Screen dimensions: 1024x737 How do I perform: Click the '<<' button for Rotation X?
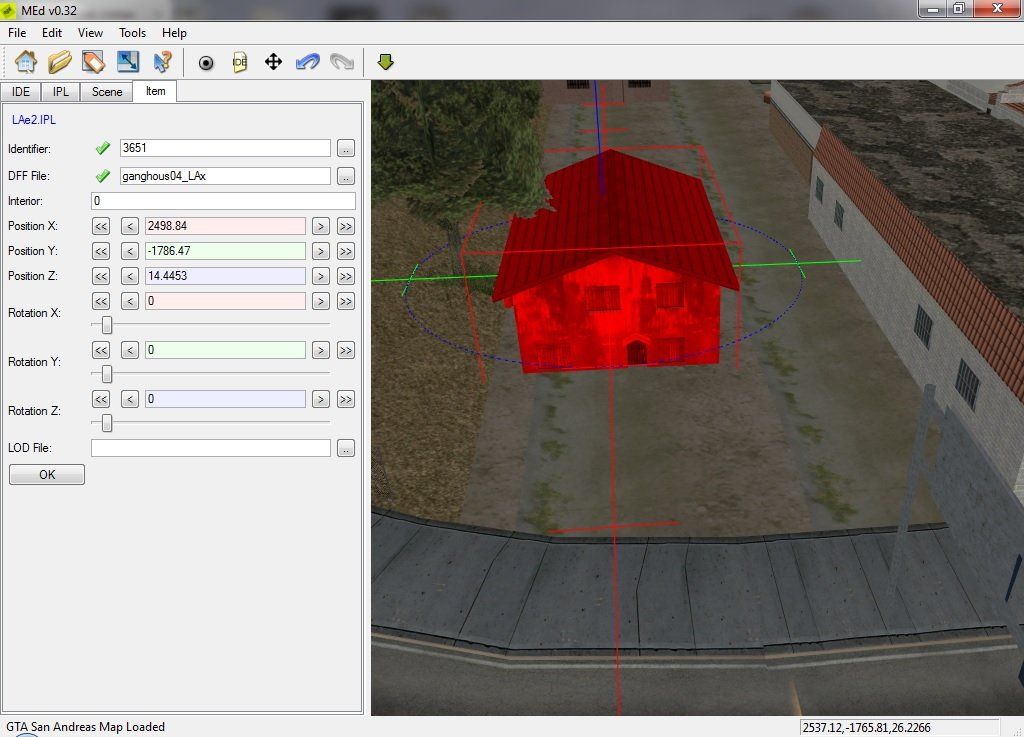pyautogui.click(x=101, y=302)
